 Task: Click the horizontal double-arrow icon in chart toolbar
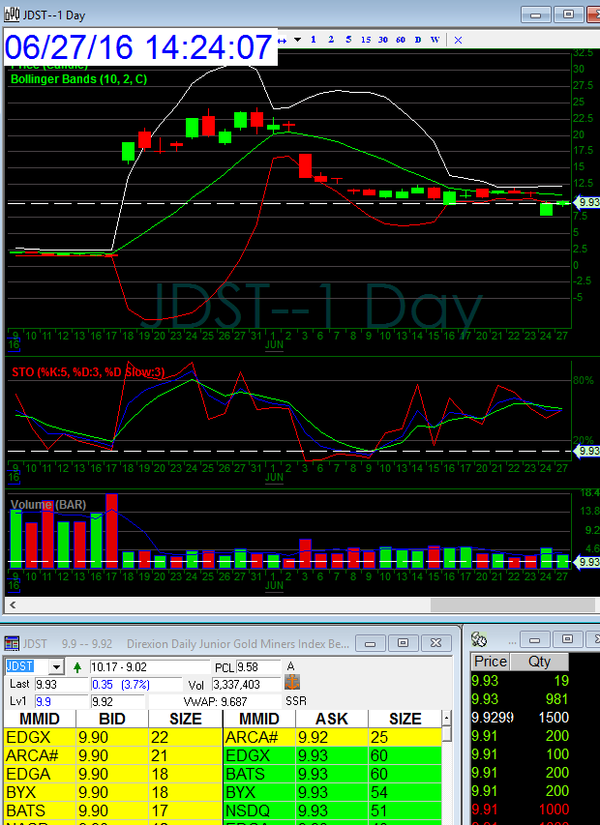pos(282,40)
